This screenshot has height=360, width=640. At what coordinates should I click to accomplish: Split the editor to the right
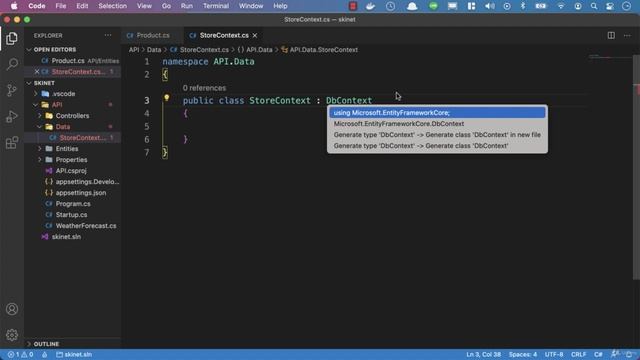[x=611, y=36]
